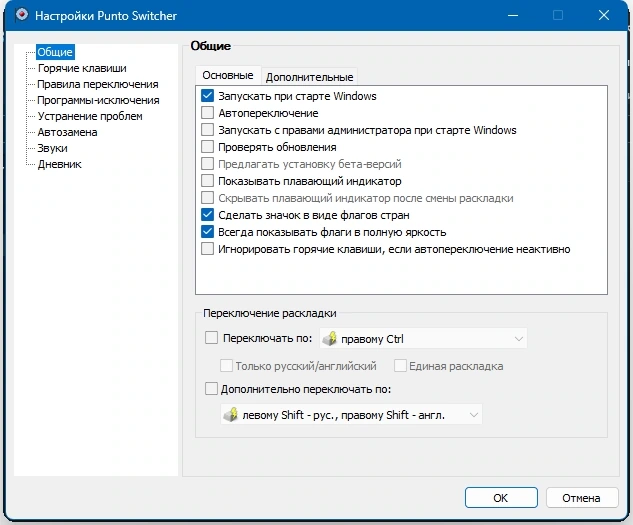633x525 pixels.
Task: Click keyboard icon in 'левому Shift' dropdown
Action: 231,414
